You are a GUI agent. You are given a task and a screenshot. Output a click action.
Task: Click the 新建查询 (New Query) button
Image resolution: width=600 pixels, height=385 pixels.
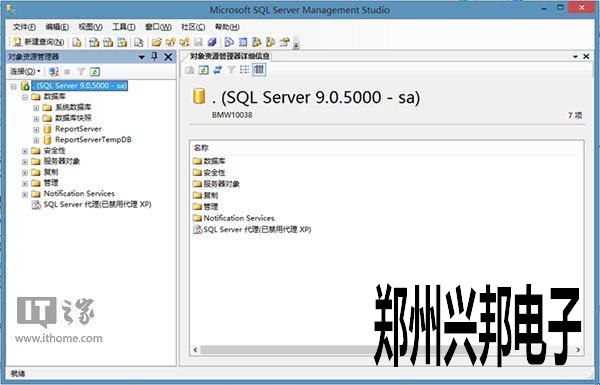click(38, 42)
